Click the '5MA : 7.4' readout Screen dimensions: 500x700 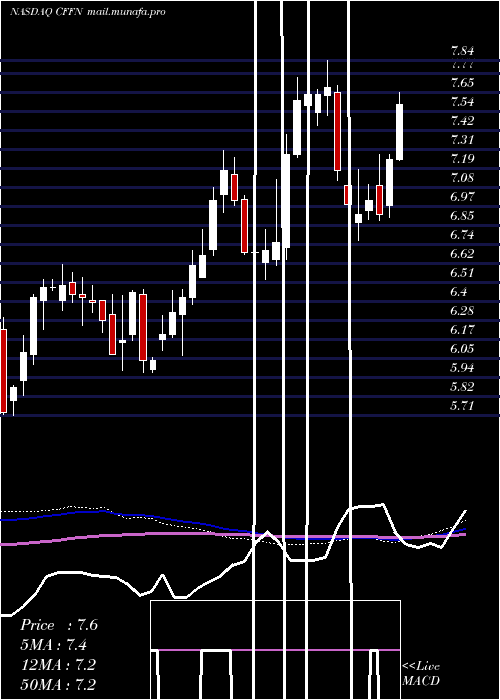(53, 645)
